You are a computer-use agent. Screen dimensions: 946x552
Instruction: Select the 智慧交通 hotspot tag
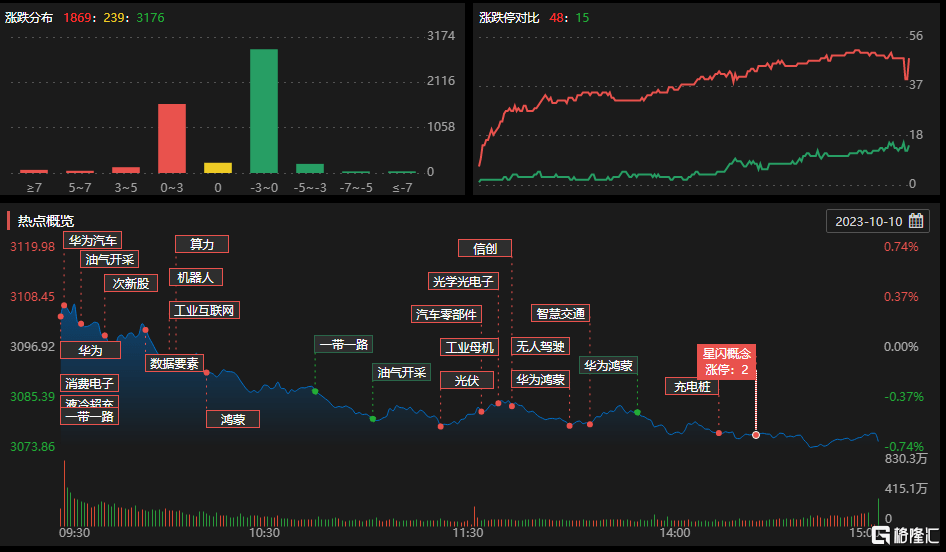click(x=560, y=313)
